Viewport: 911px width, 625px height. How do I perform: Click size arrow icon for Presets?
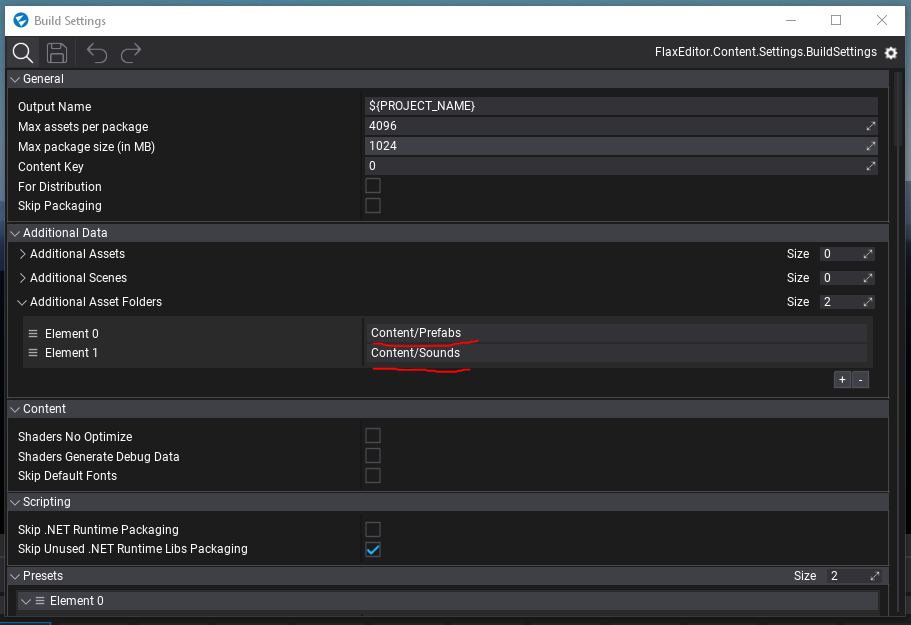point(875,576)
